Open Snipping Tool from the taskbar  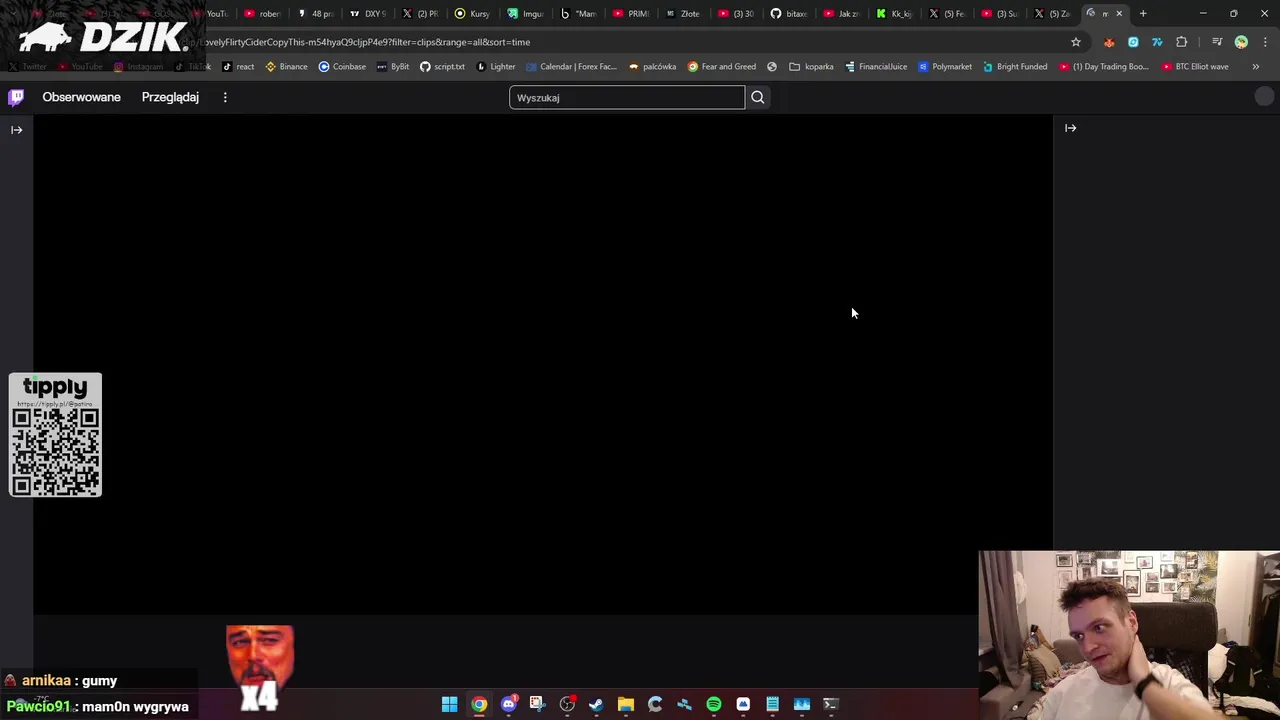[537, 704]
